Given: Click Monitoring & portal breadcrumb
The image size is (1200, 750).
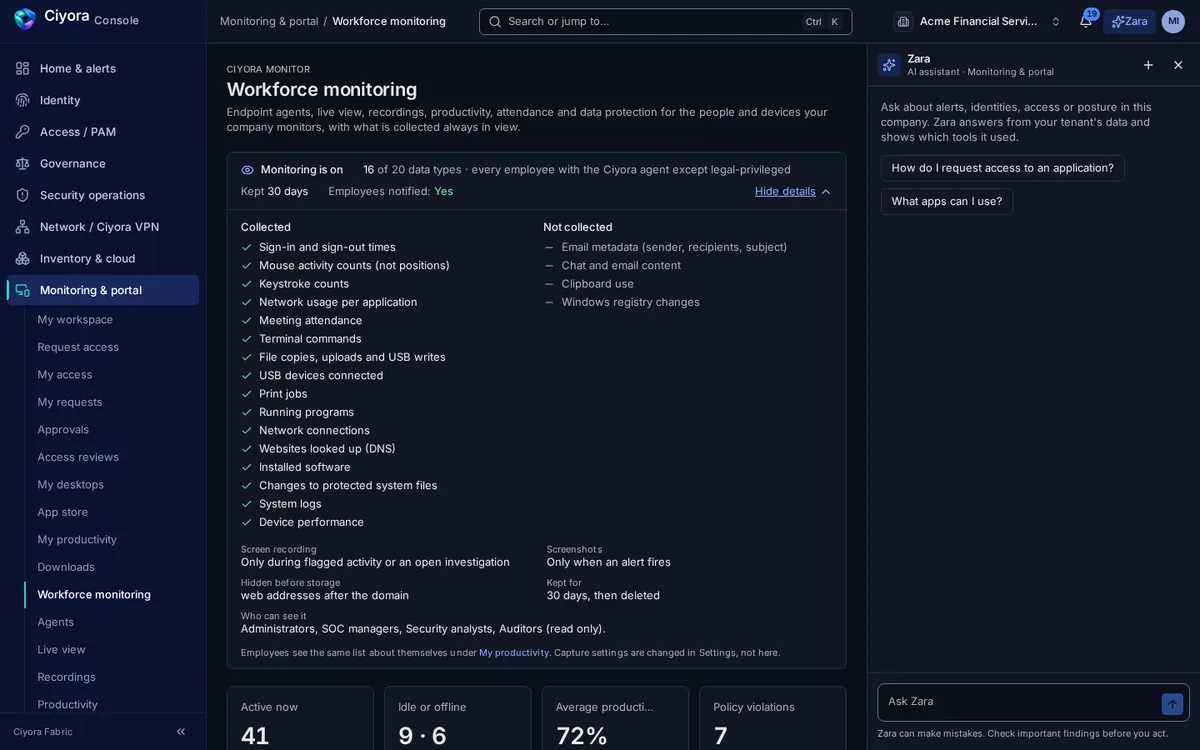Looking at the screenshot, I should (x=269, y=21).
